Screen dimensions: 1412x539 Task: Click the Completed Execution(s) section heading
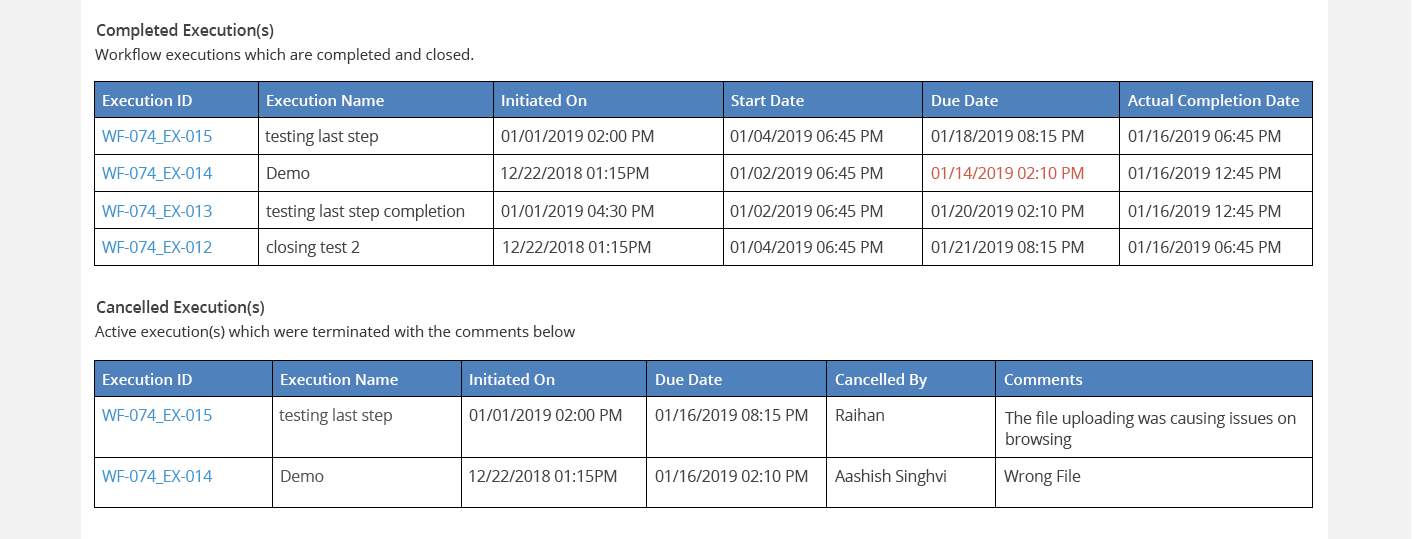[185, 30]
